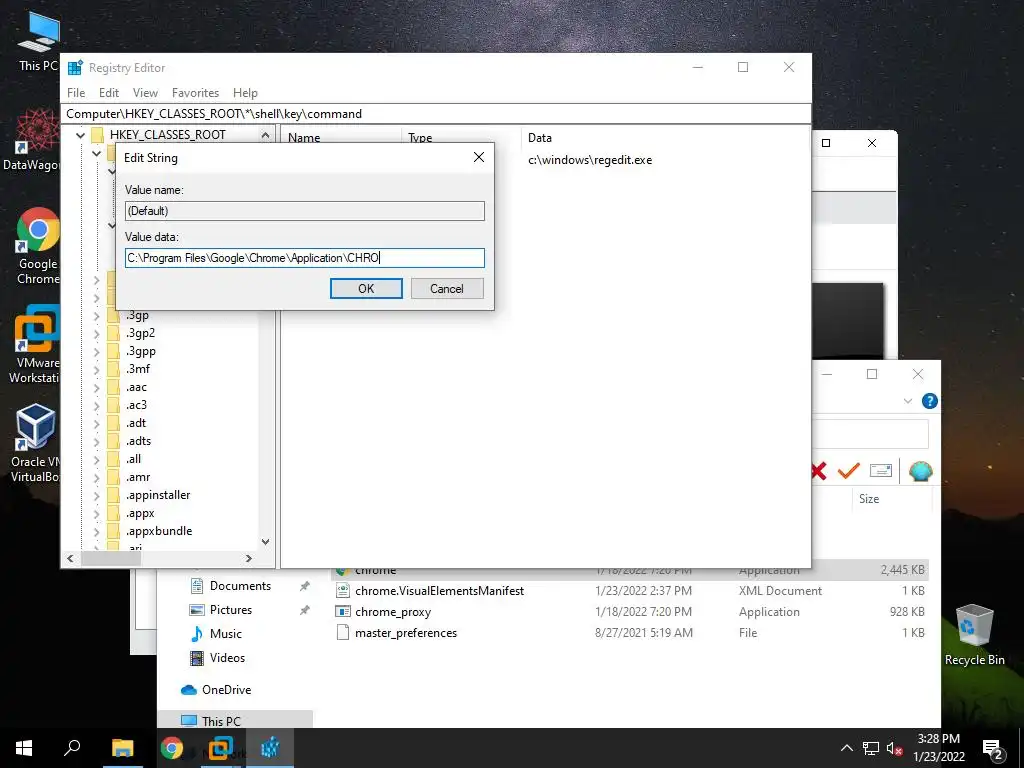Click the tree's horizontal scroll left arrow

click(x=71, y=558)
